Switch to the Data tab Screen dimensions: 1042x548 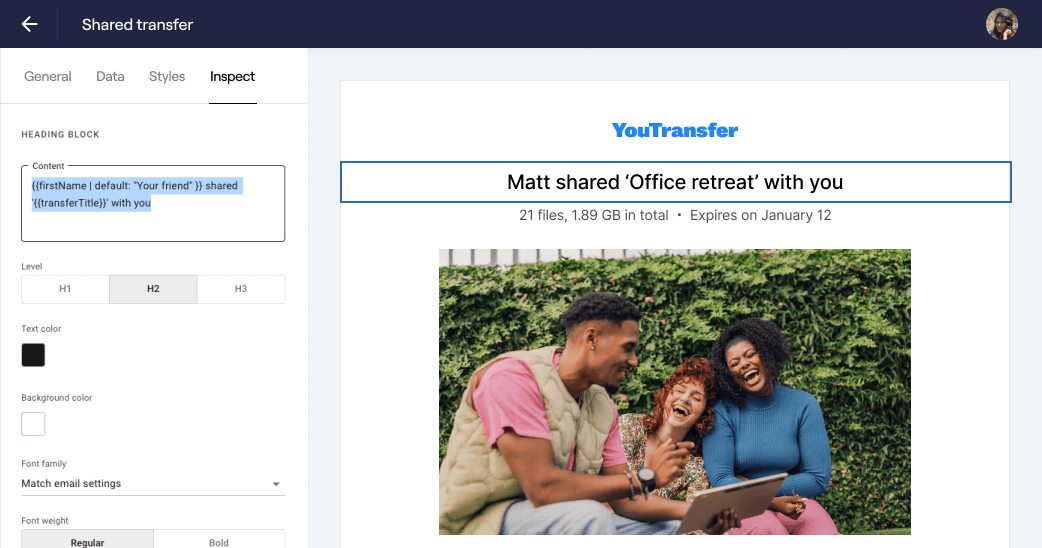110,76
